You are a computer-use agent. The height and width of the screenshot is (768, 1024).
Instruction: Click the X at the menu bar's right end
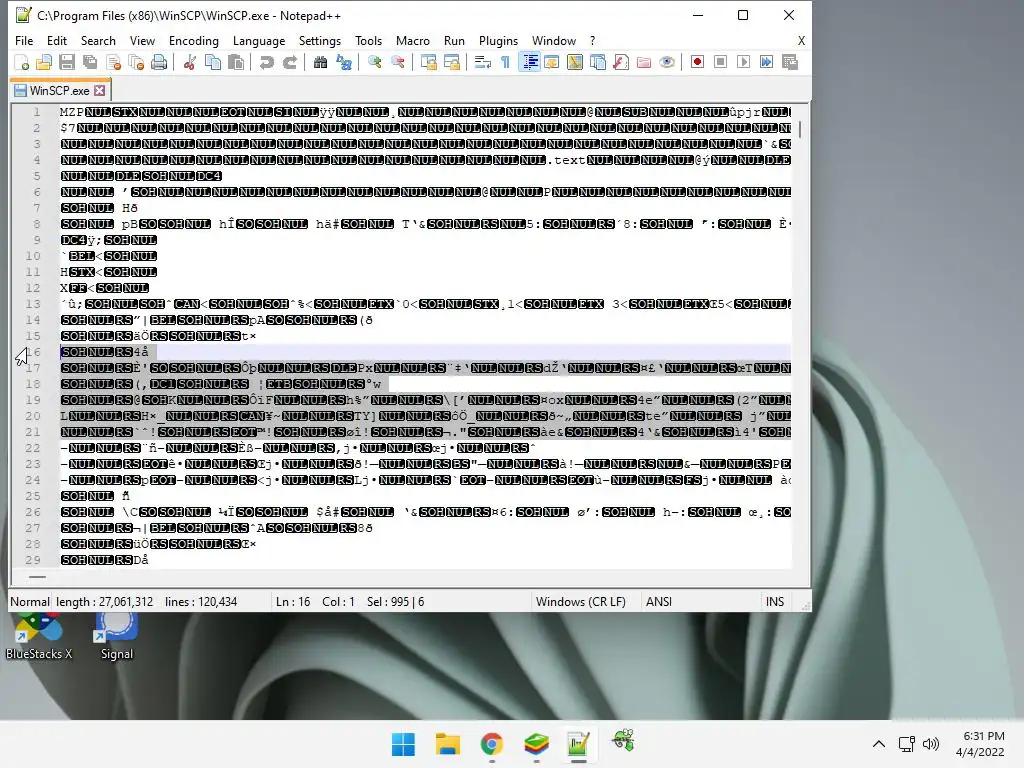(x=801, y=40)
